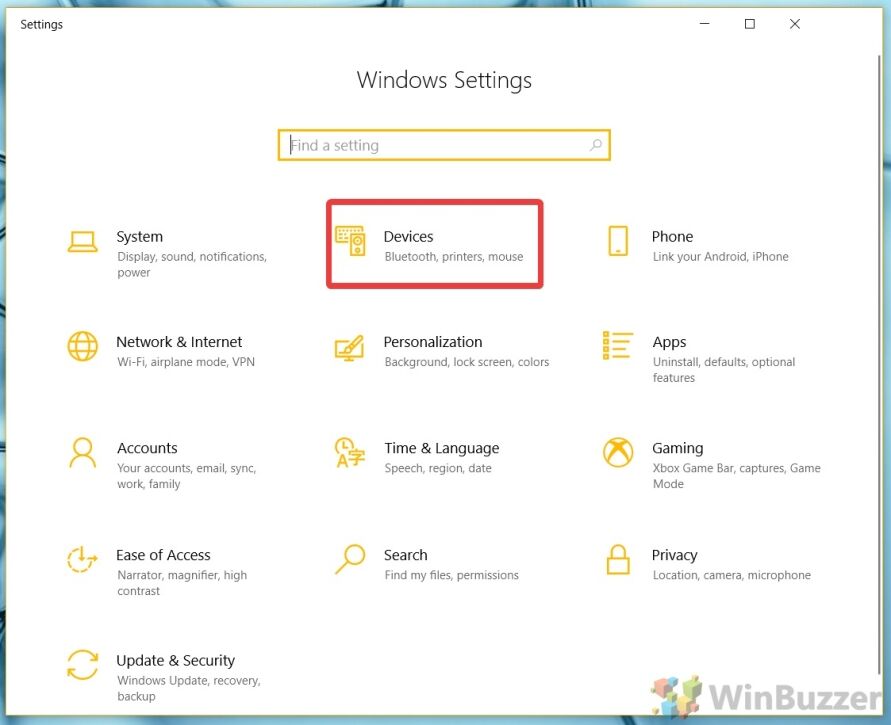This screenshot has height=725, width=891.
Task: Open the Search settings title
Action: pos(405,555)
